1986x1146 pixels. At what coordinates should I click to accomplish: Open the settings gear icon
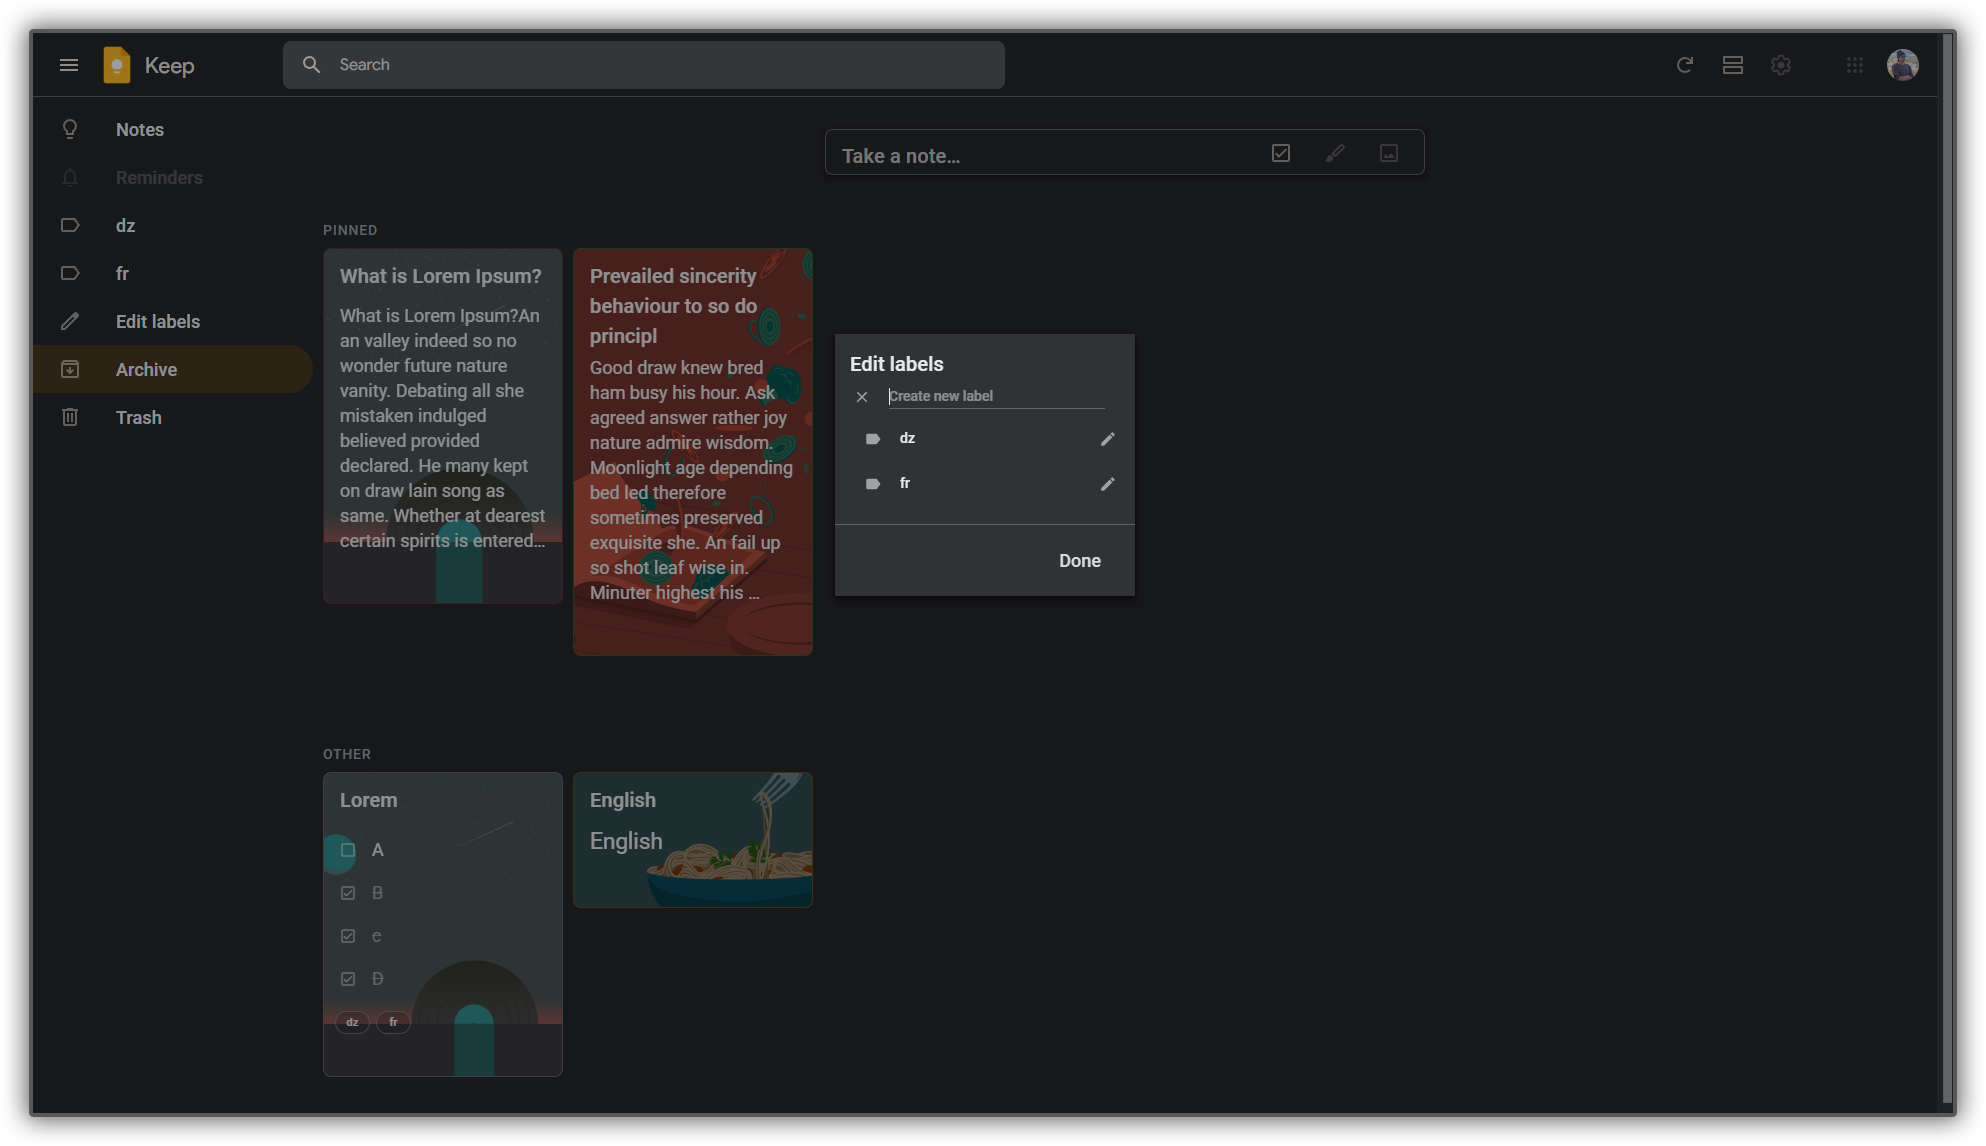coord(1781,65)
